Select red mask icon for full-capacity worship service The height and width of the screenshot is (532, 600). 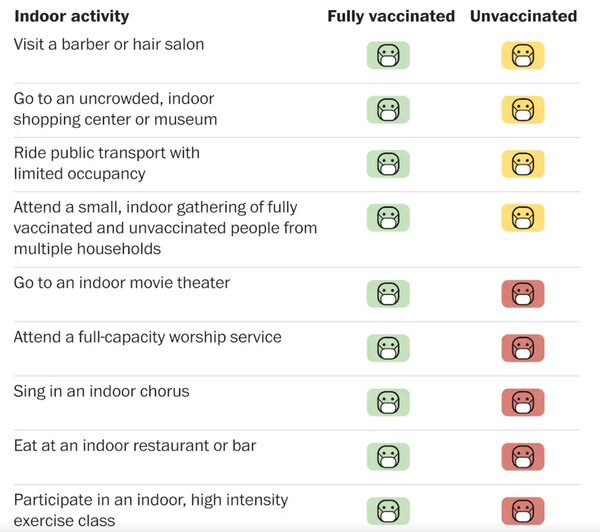pyautogui.click(x=523, y=348)
